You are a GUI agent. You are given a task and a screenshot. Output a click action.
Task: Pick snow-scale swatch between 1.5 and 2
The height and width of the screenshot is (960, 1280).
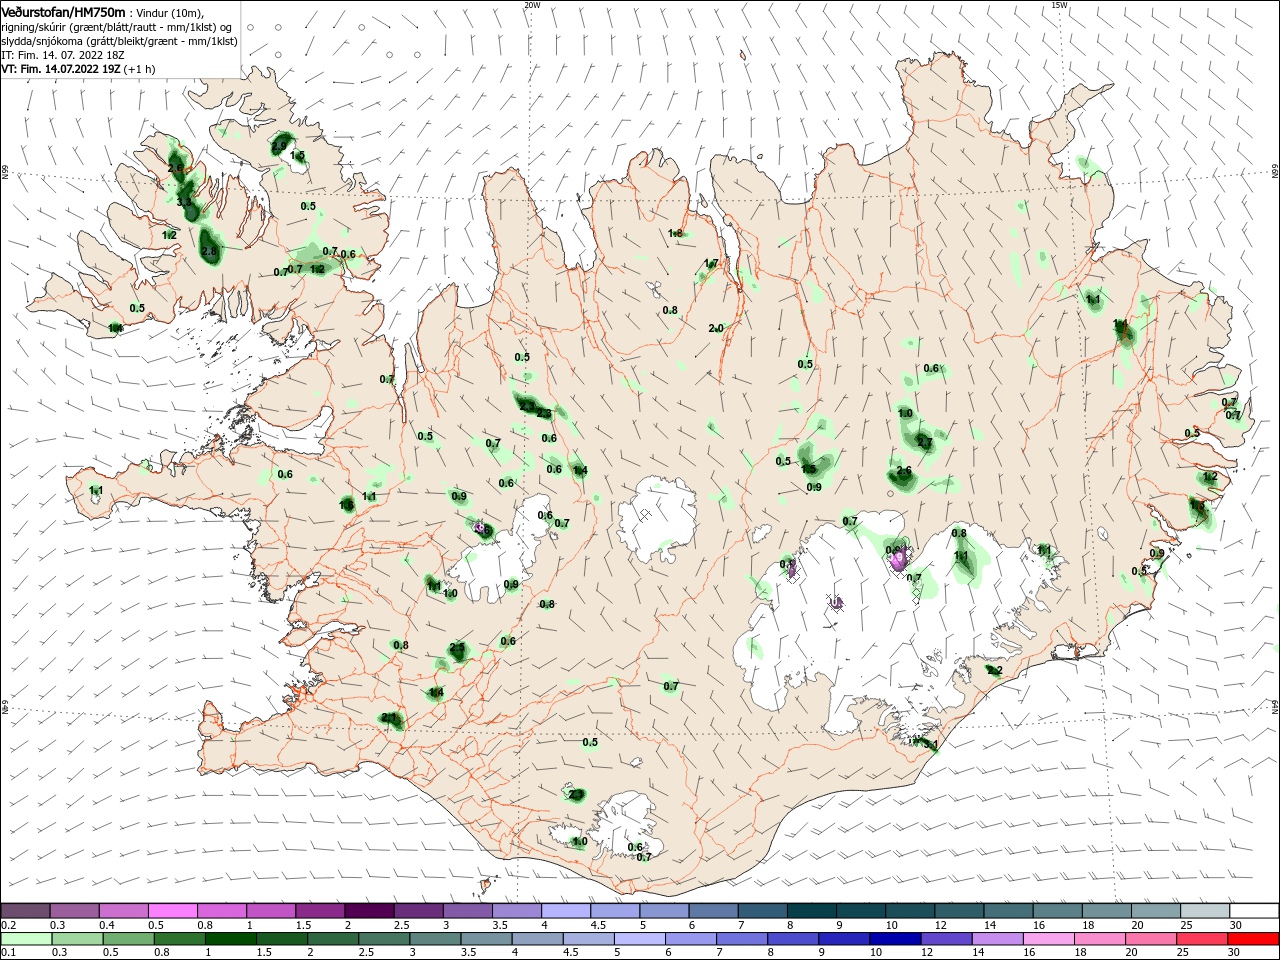pos(320,910)
